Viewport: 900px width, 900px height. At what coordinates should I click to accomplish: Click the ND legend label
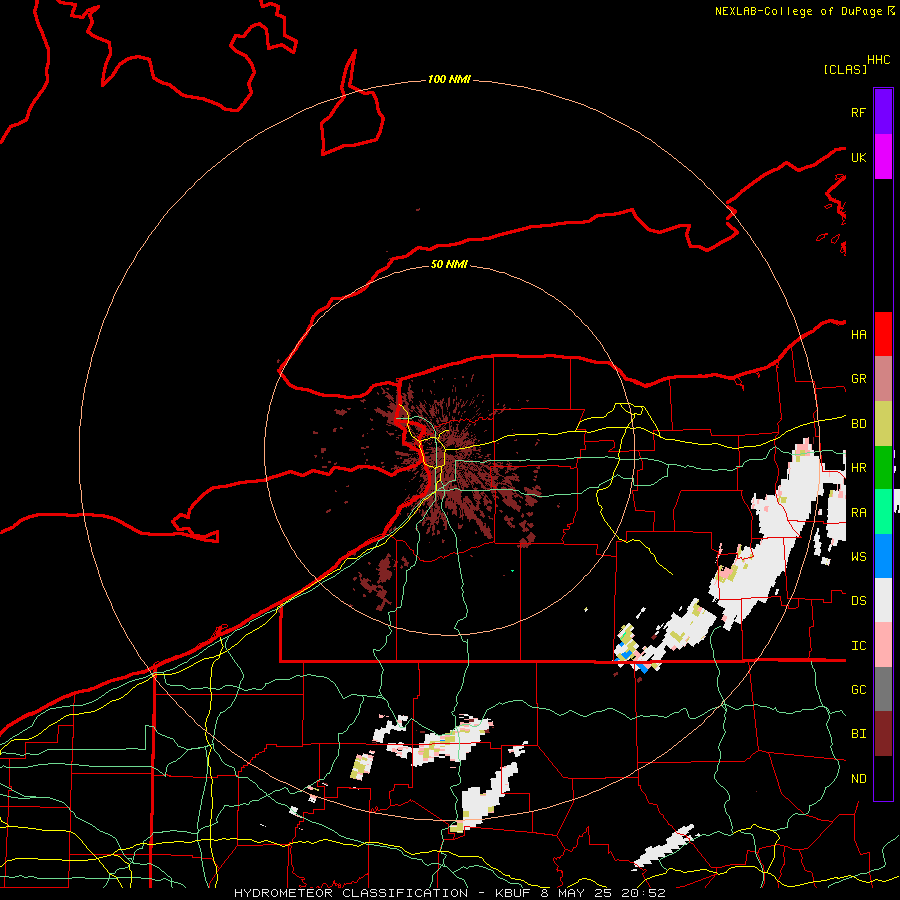click(858, 779)
